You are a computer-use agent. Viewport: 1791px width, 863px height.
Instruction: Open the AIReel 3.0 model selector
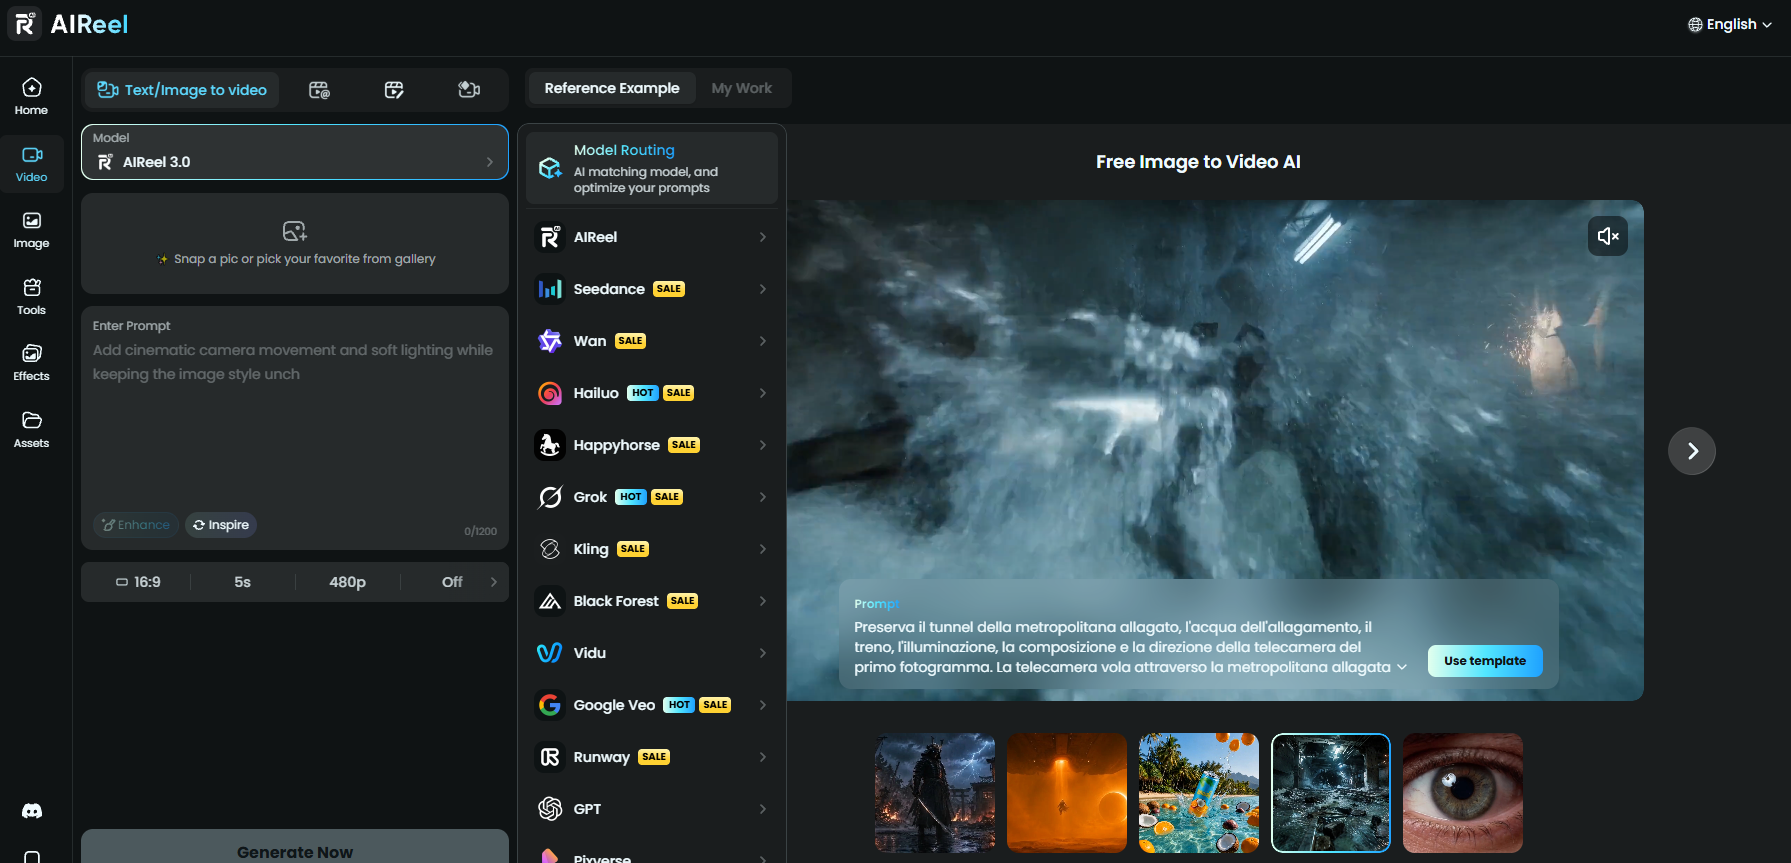click(x=295, y=152)
